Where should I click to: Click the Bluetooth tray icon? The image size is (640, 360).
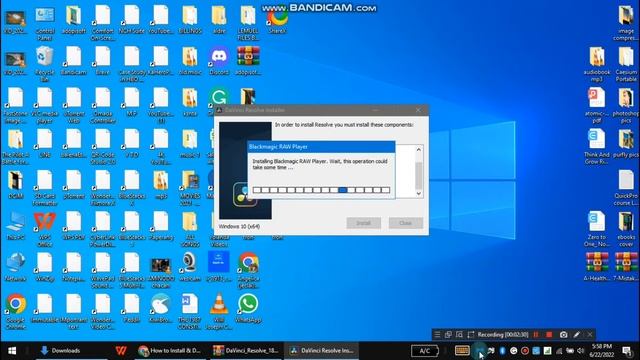[x=502, y=351]
